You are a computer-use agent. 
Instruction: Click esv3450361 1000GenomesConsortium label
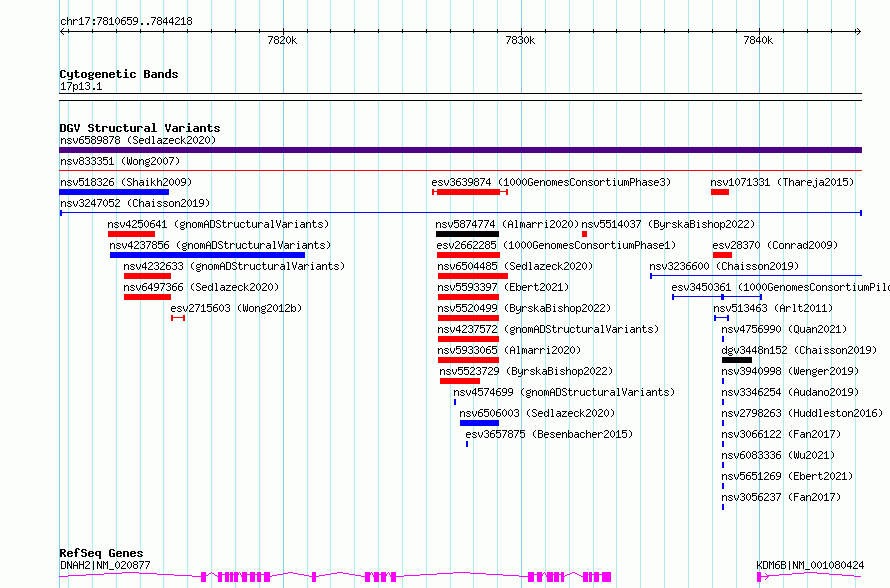tap(780, 287)
